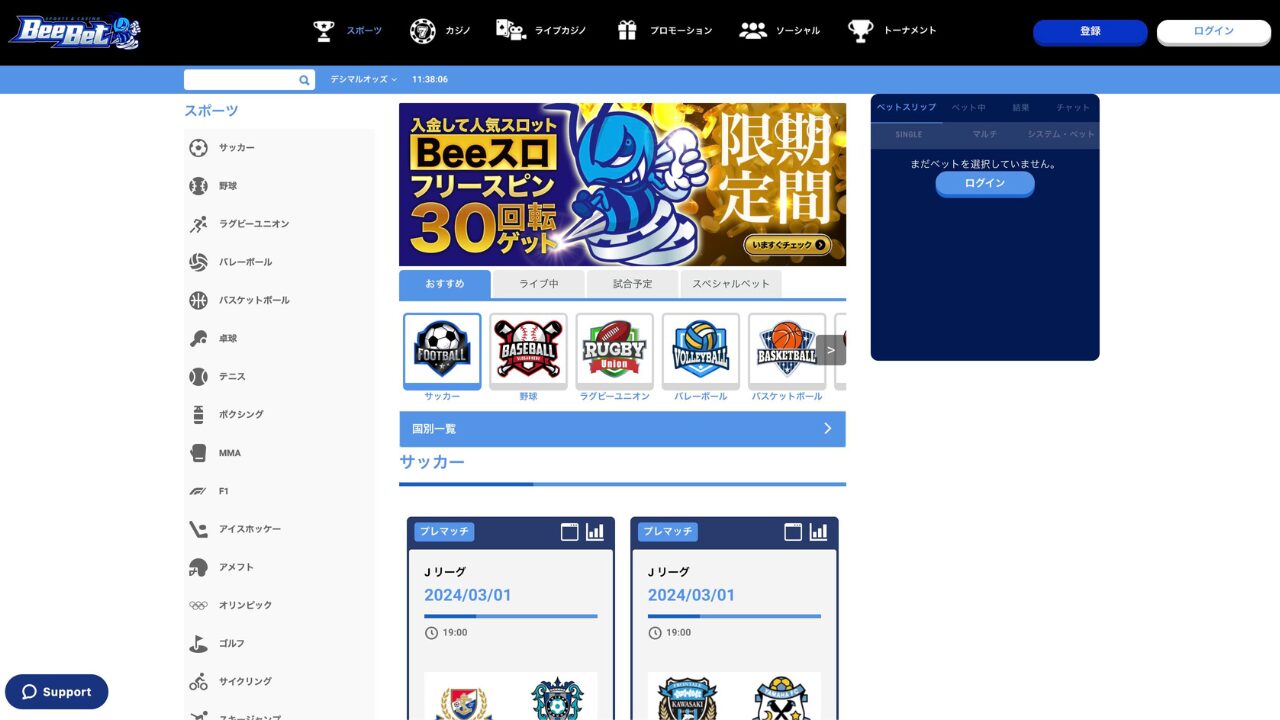The image size is (1280, 720).
Task: Open the デシマルオッズ odds format dropdown
Action: pos(364,79)
